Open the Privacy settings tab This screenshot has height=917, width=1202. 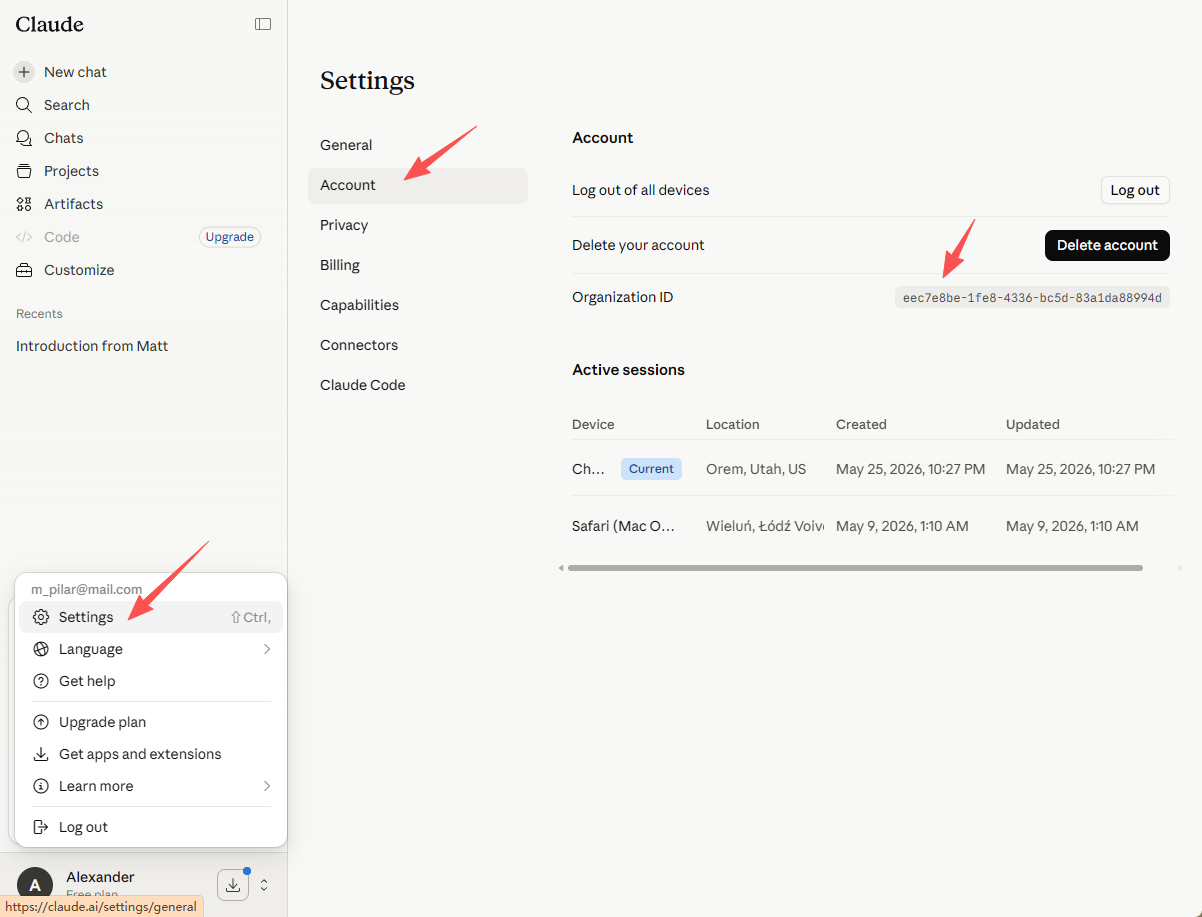click(418, 225)
